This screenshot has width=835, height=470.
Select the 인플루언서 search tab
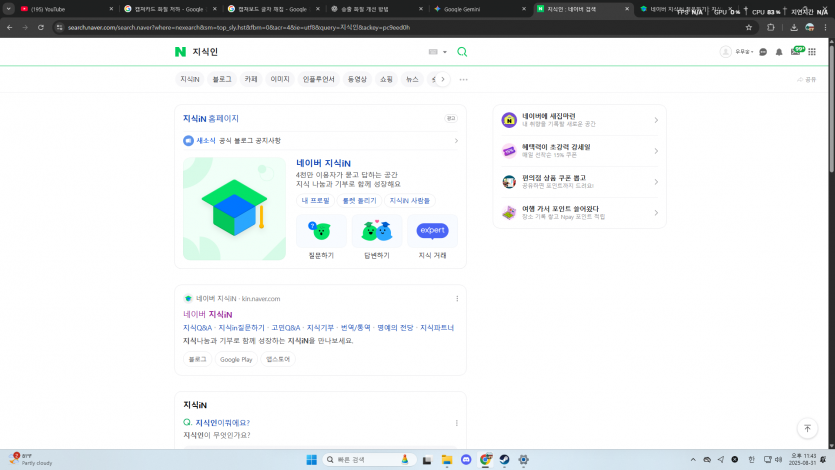pyautogui.click(x=318, y=79)
